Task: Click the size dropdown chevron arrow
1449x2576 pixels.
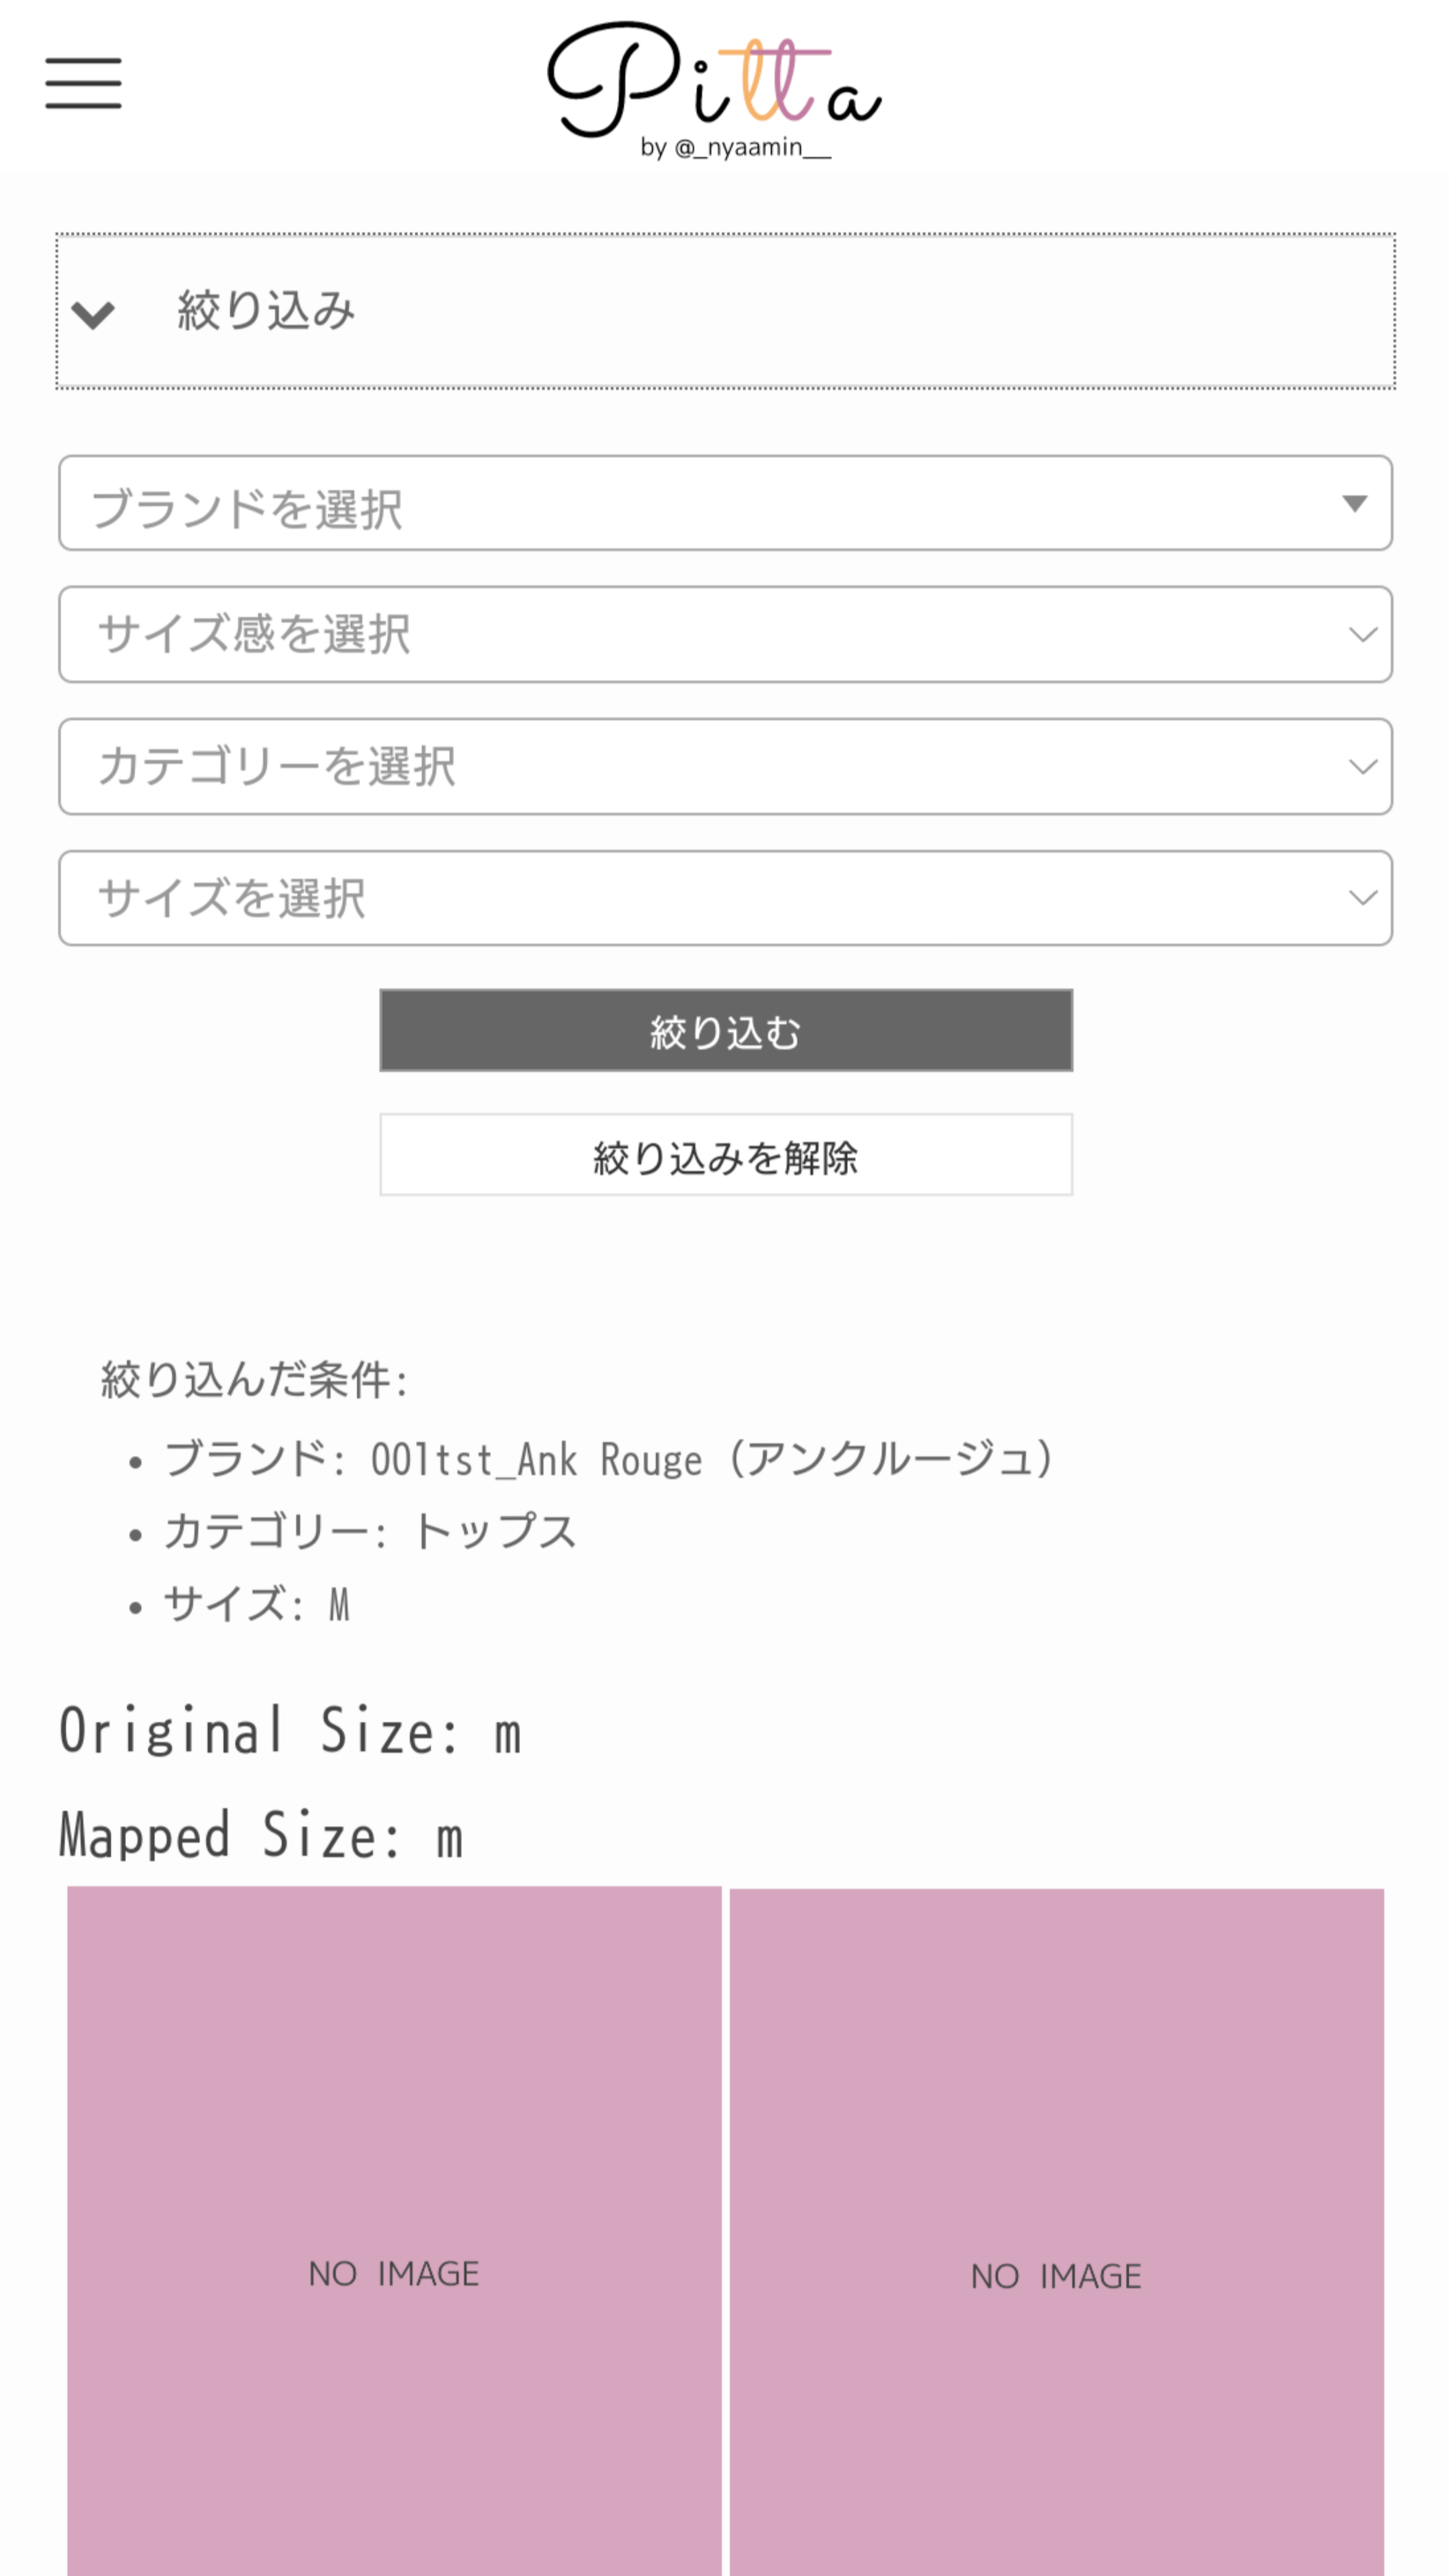Action: click(1362, 898)
